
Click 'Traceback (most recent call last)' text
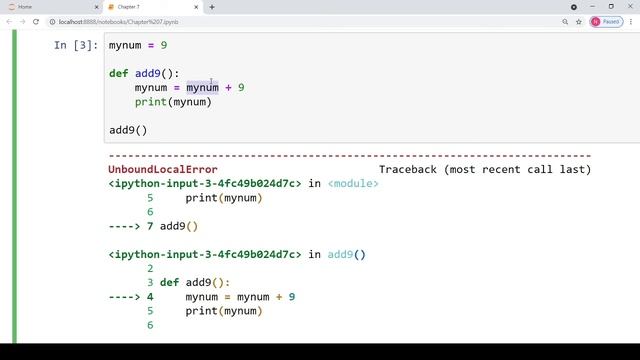click(485, 169)
